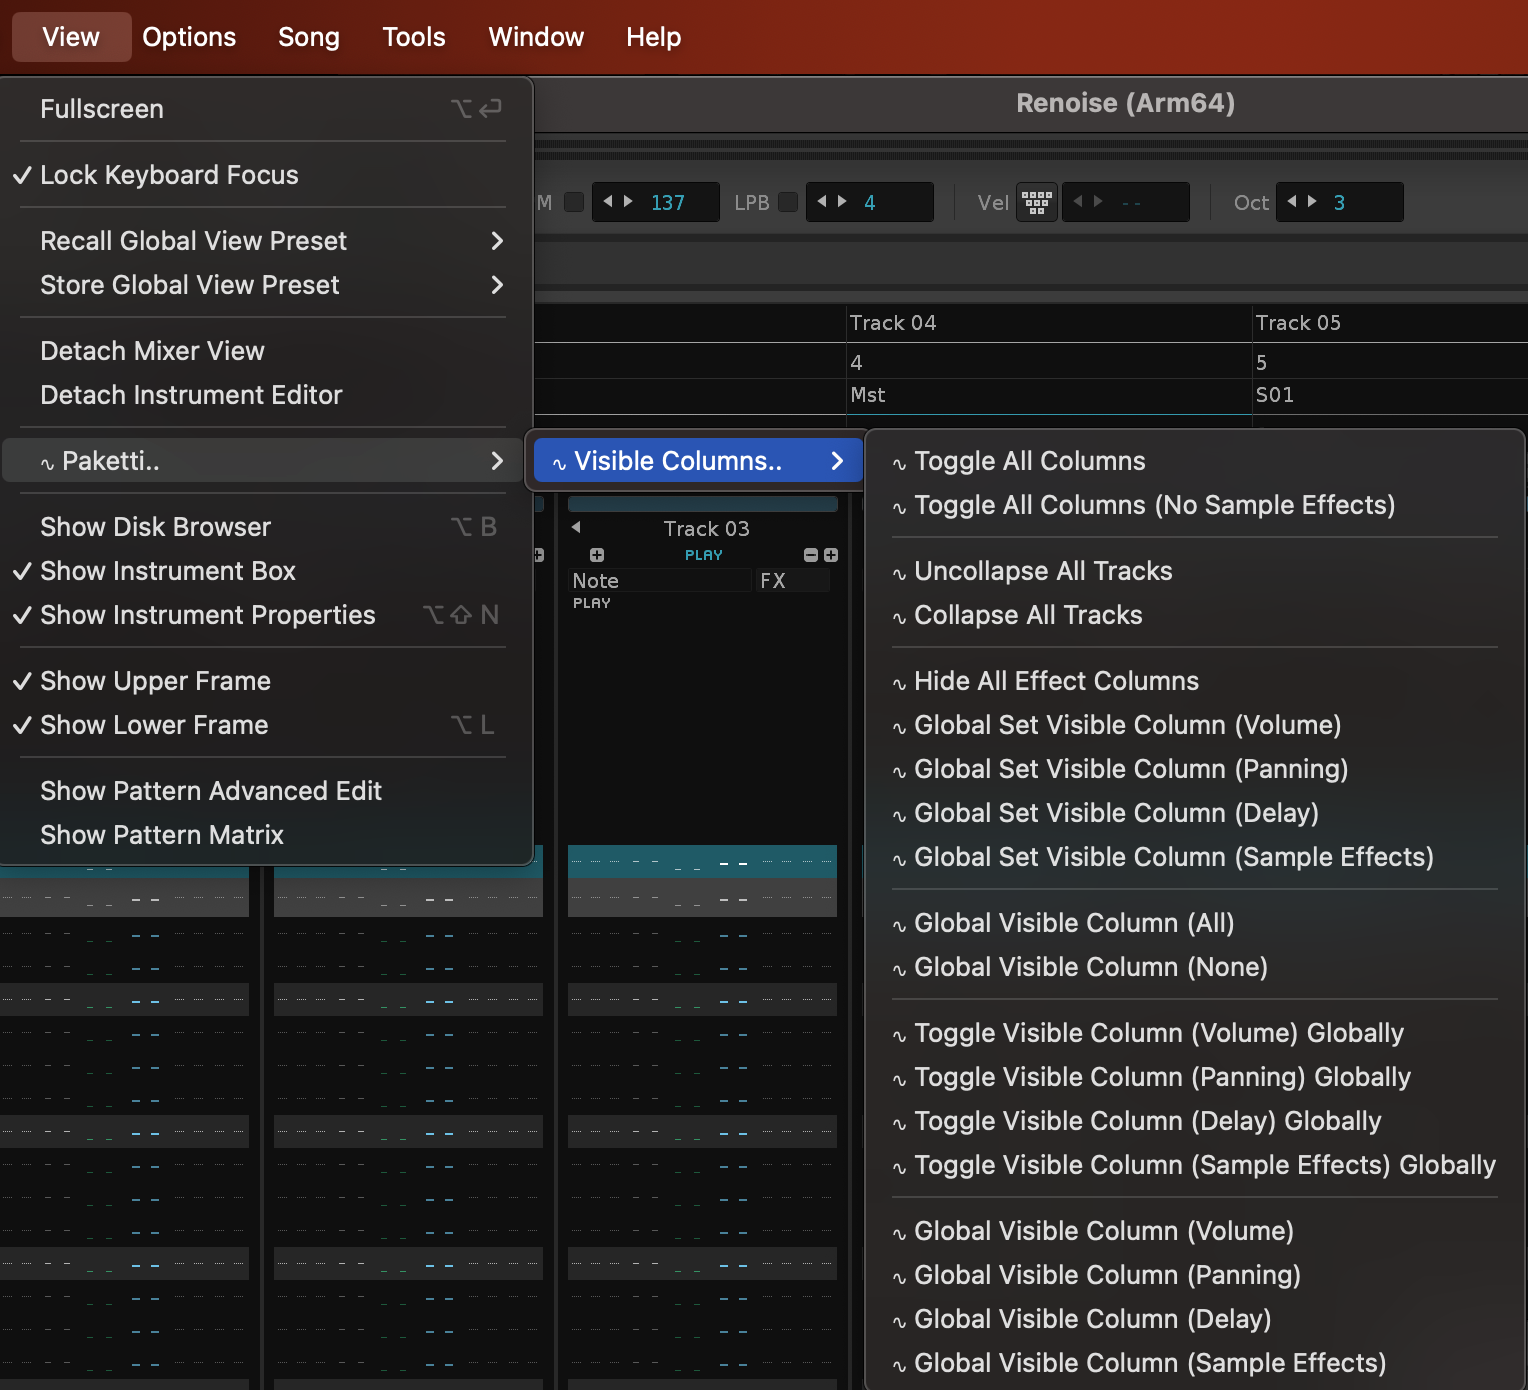The image size is (1528, 1390).
Task: Select Uncollapse All Tracks
Action: 1195,571
